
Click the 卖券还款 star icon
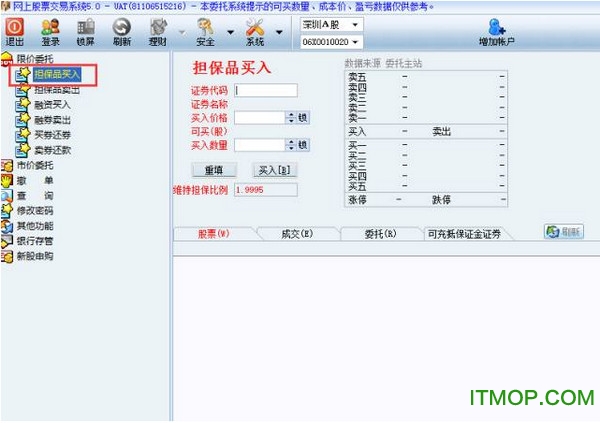23,150
